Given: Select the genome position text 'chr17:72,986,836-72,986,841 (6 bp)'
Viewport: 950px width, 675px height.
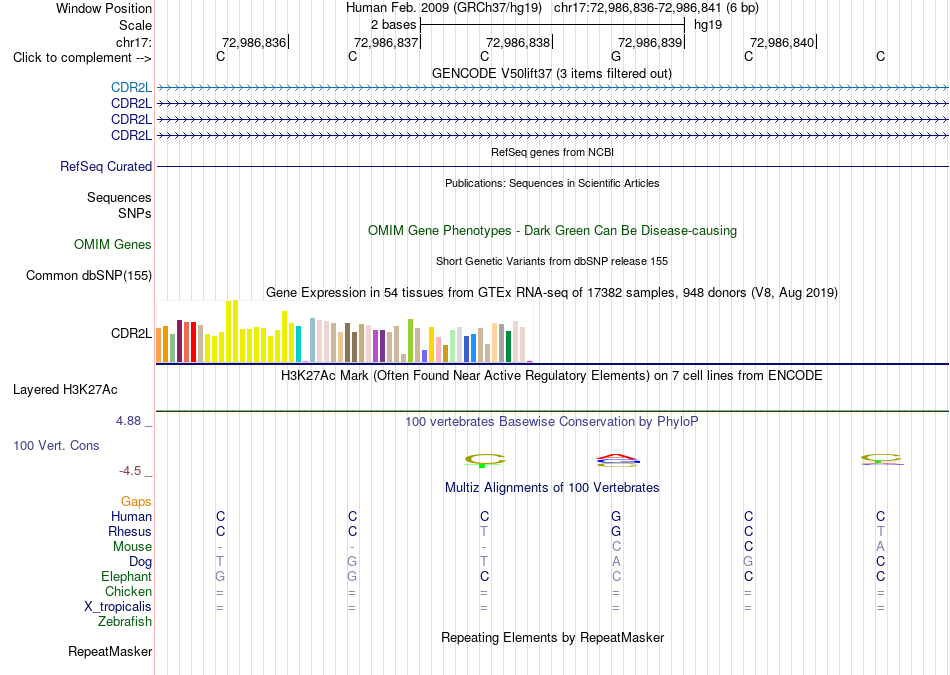Looking at the screenshot, I should 656,8.
